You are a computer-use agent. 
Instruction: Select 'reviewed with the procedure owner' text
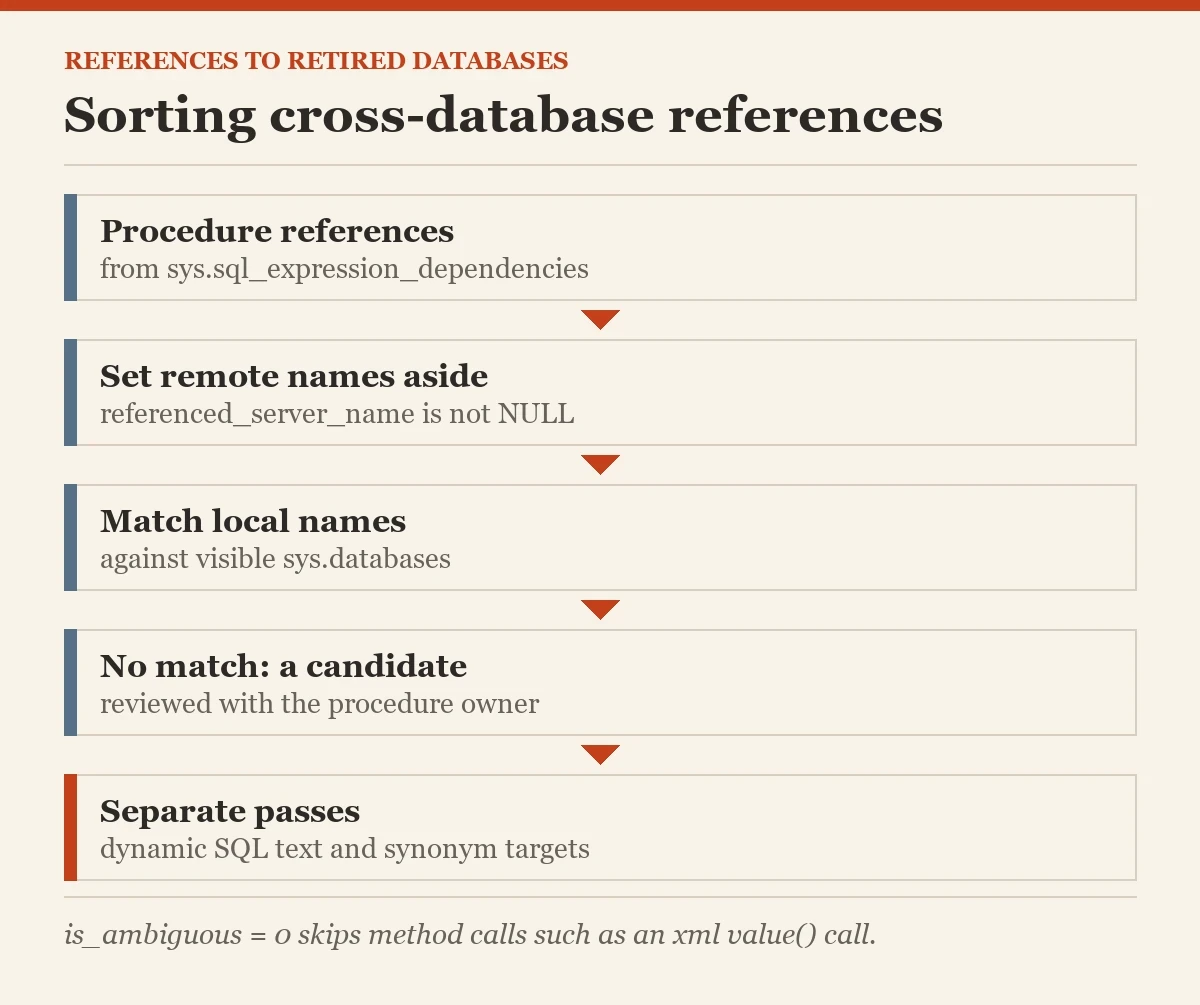pos(319,704)
